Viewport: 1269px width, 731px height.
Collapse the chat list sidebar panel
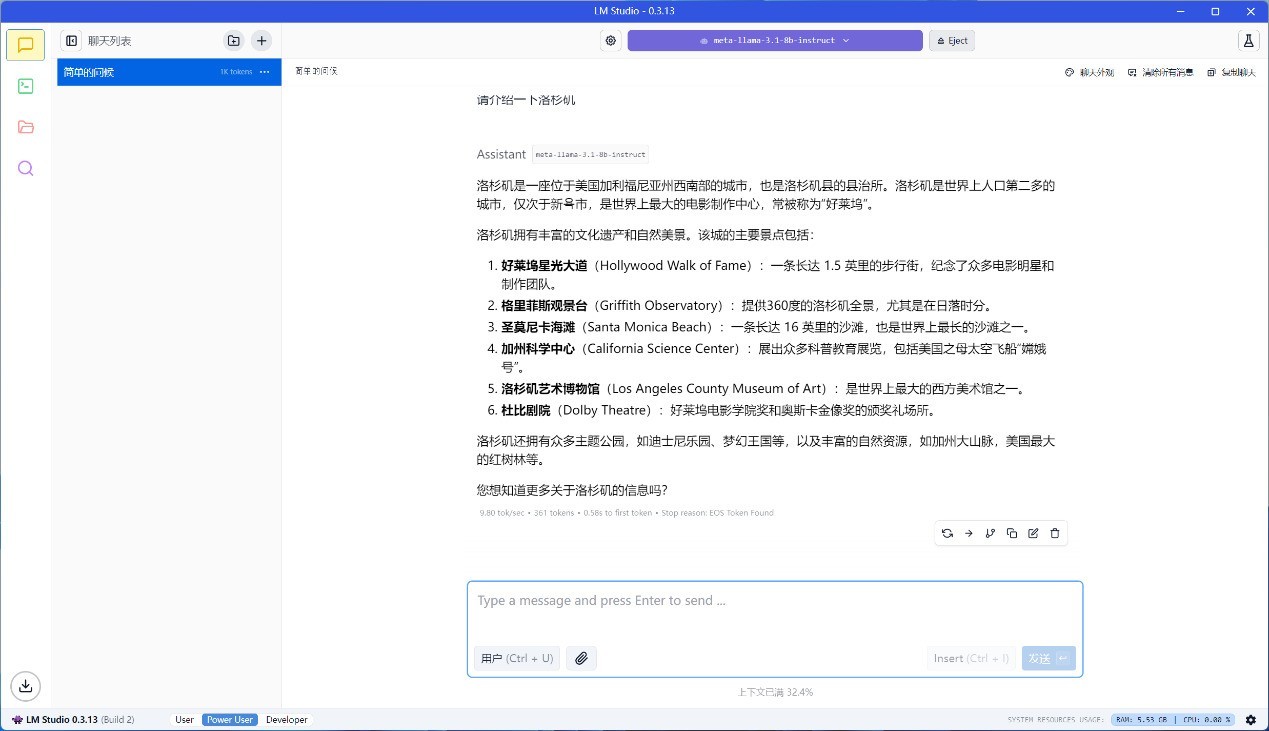click(72, 41)
